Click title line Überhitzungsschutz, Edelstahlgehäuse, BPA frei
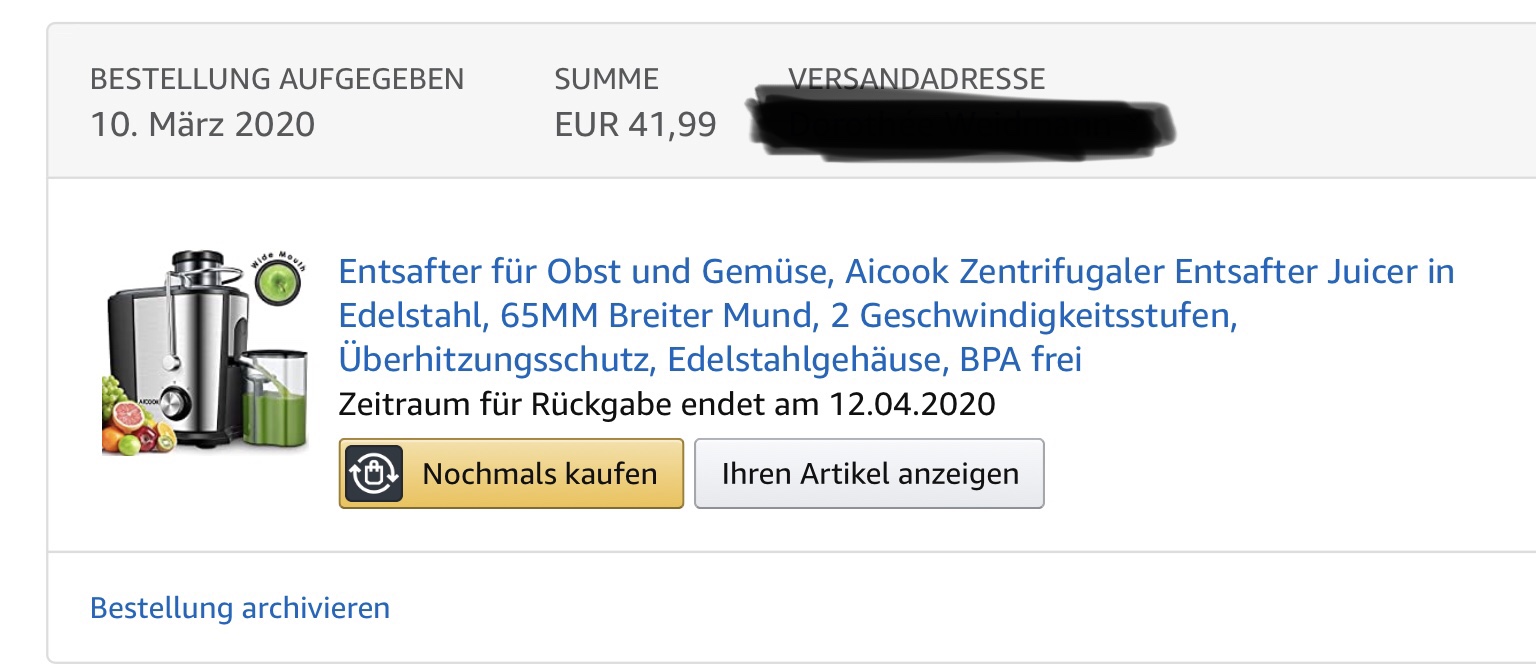 (710, 359)
